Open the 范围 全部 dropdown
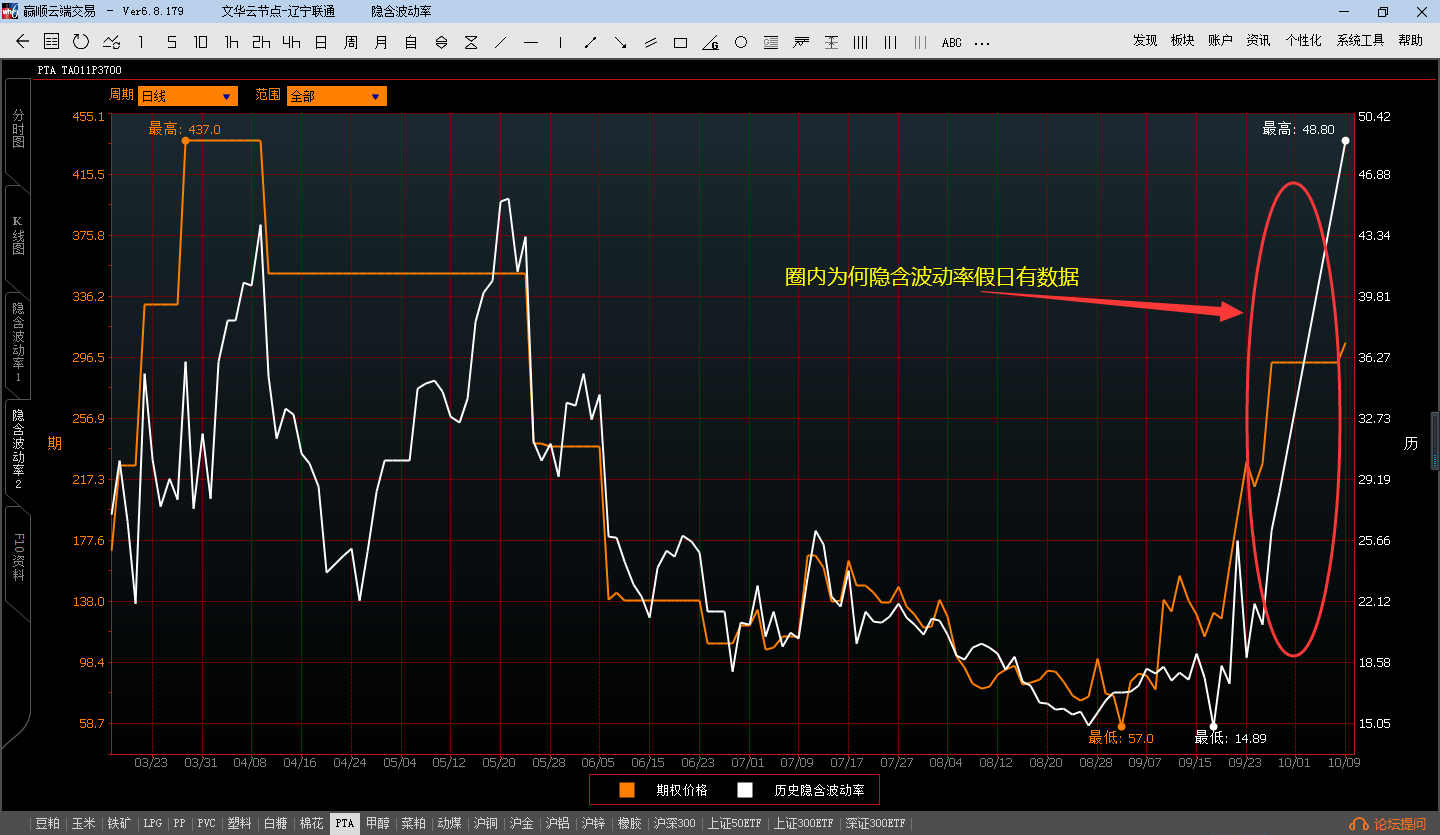 (x=336, y=96)
